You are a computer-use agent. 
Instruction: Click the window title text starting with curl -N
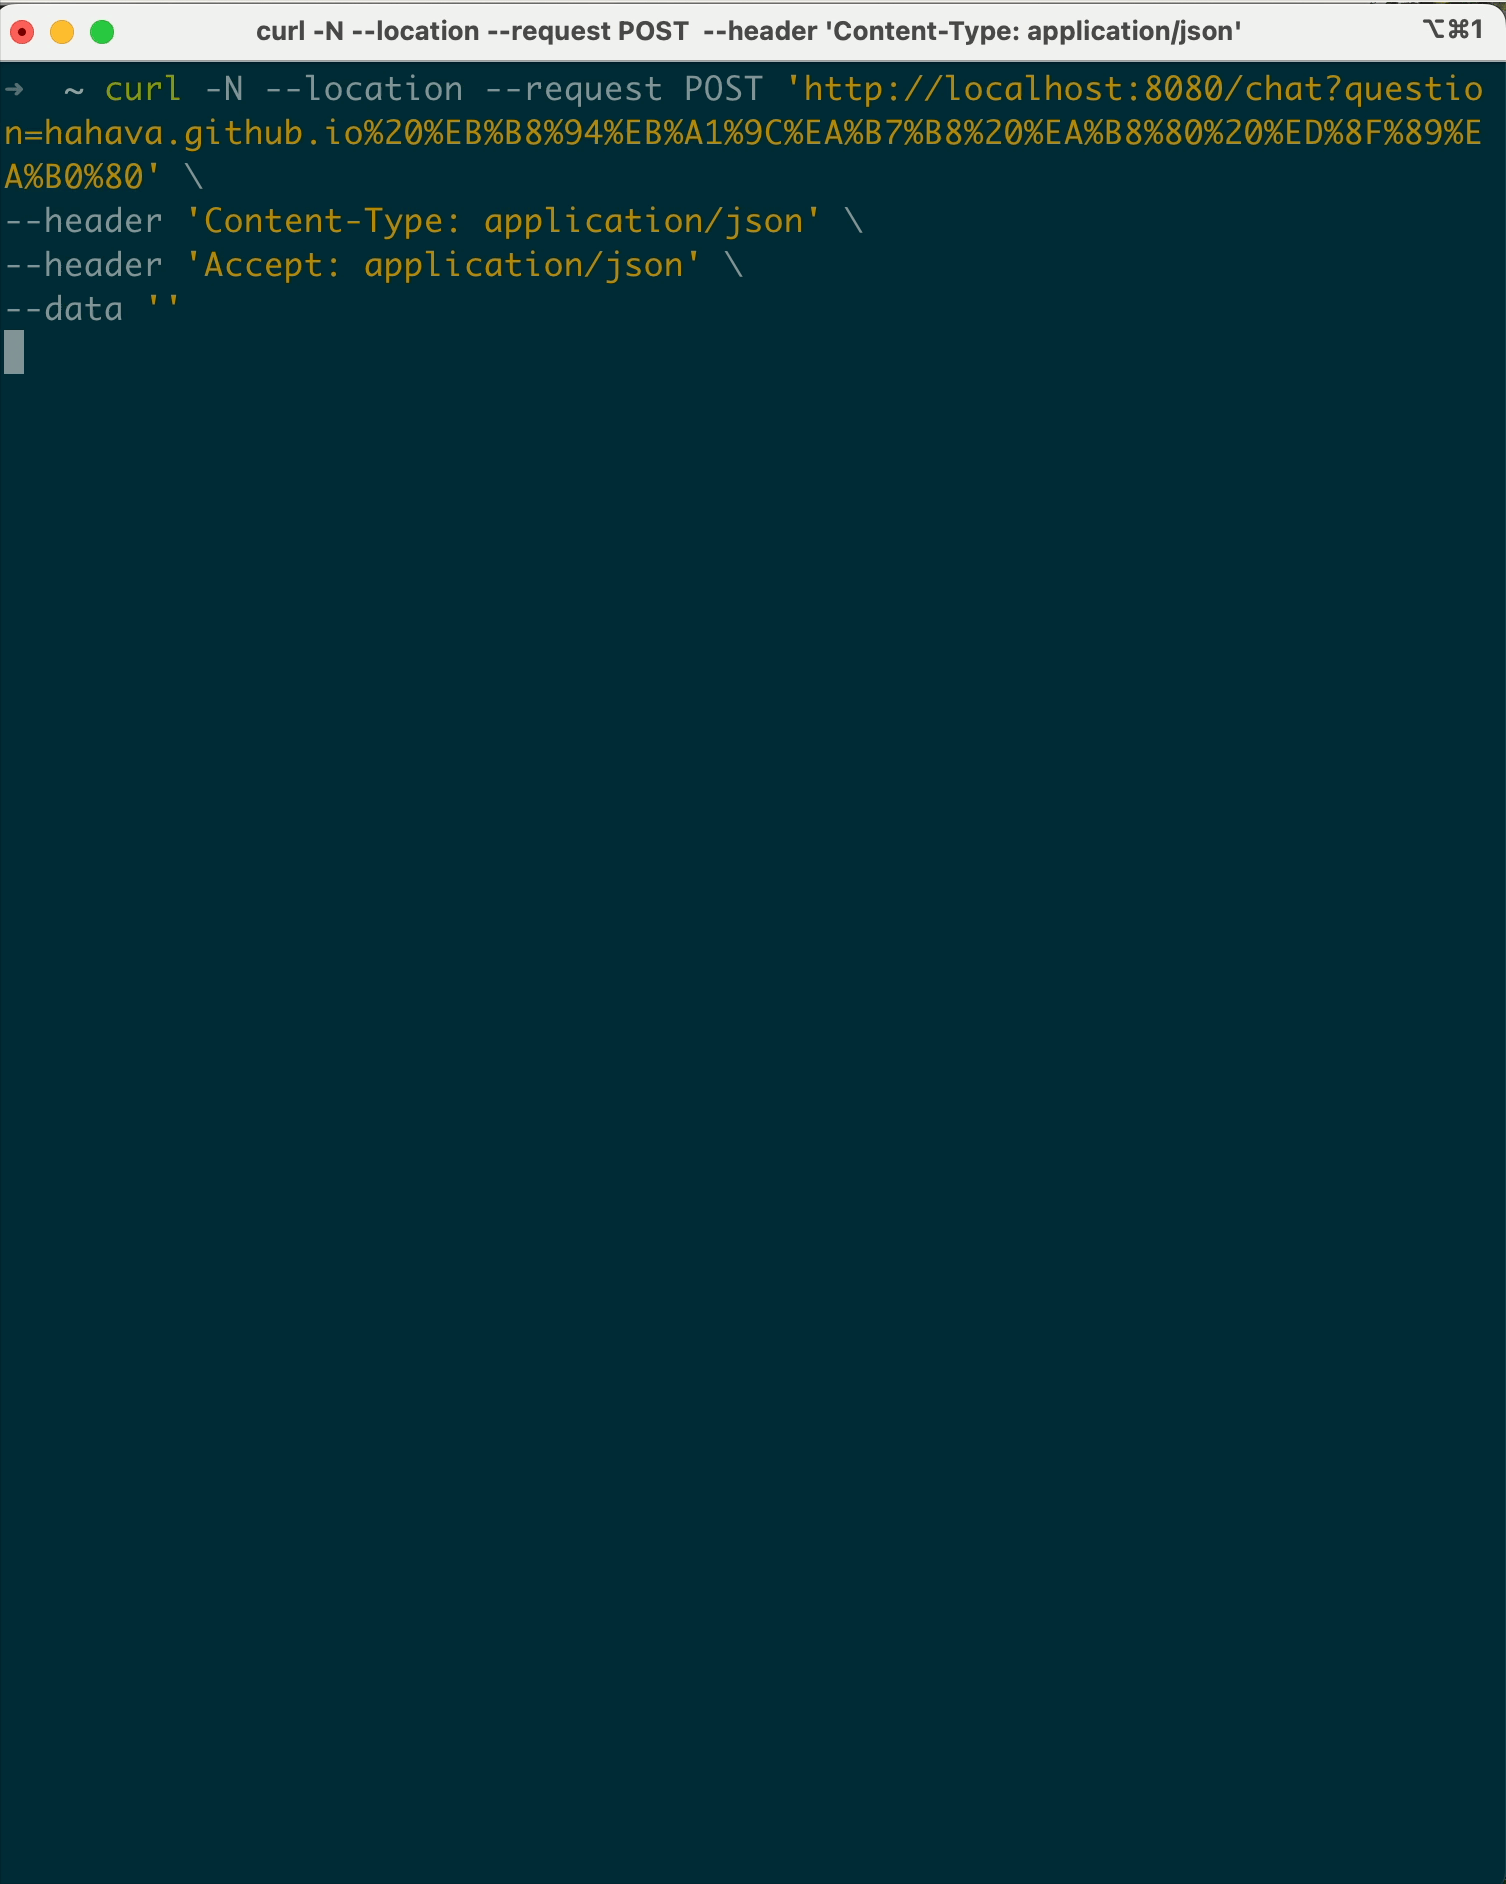[x=749, y=31]
